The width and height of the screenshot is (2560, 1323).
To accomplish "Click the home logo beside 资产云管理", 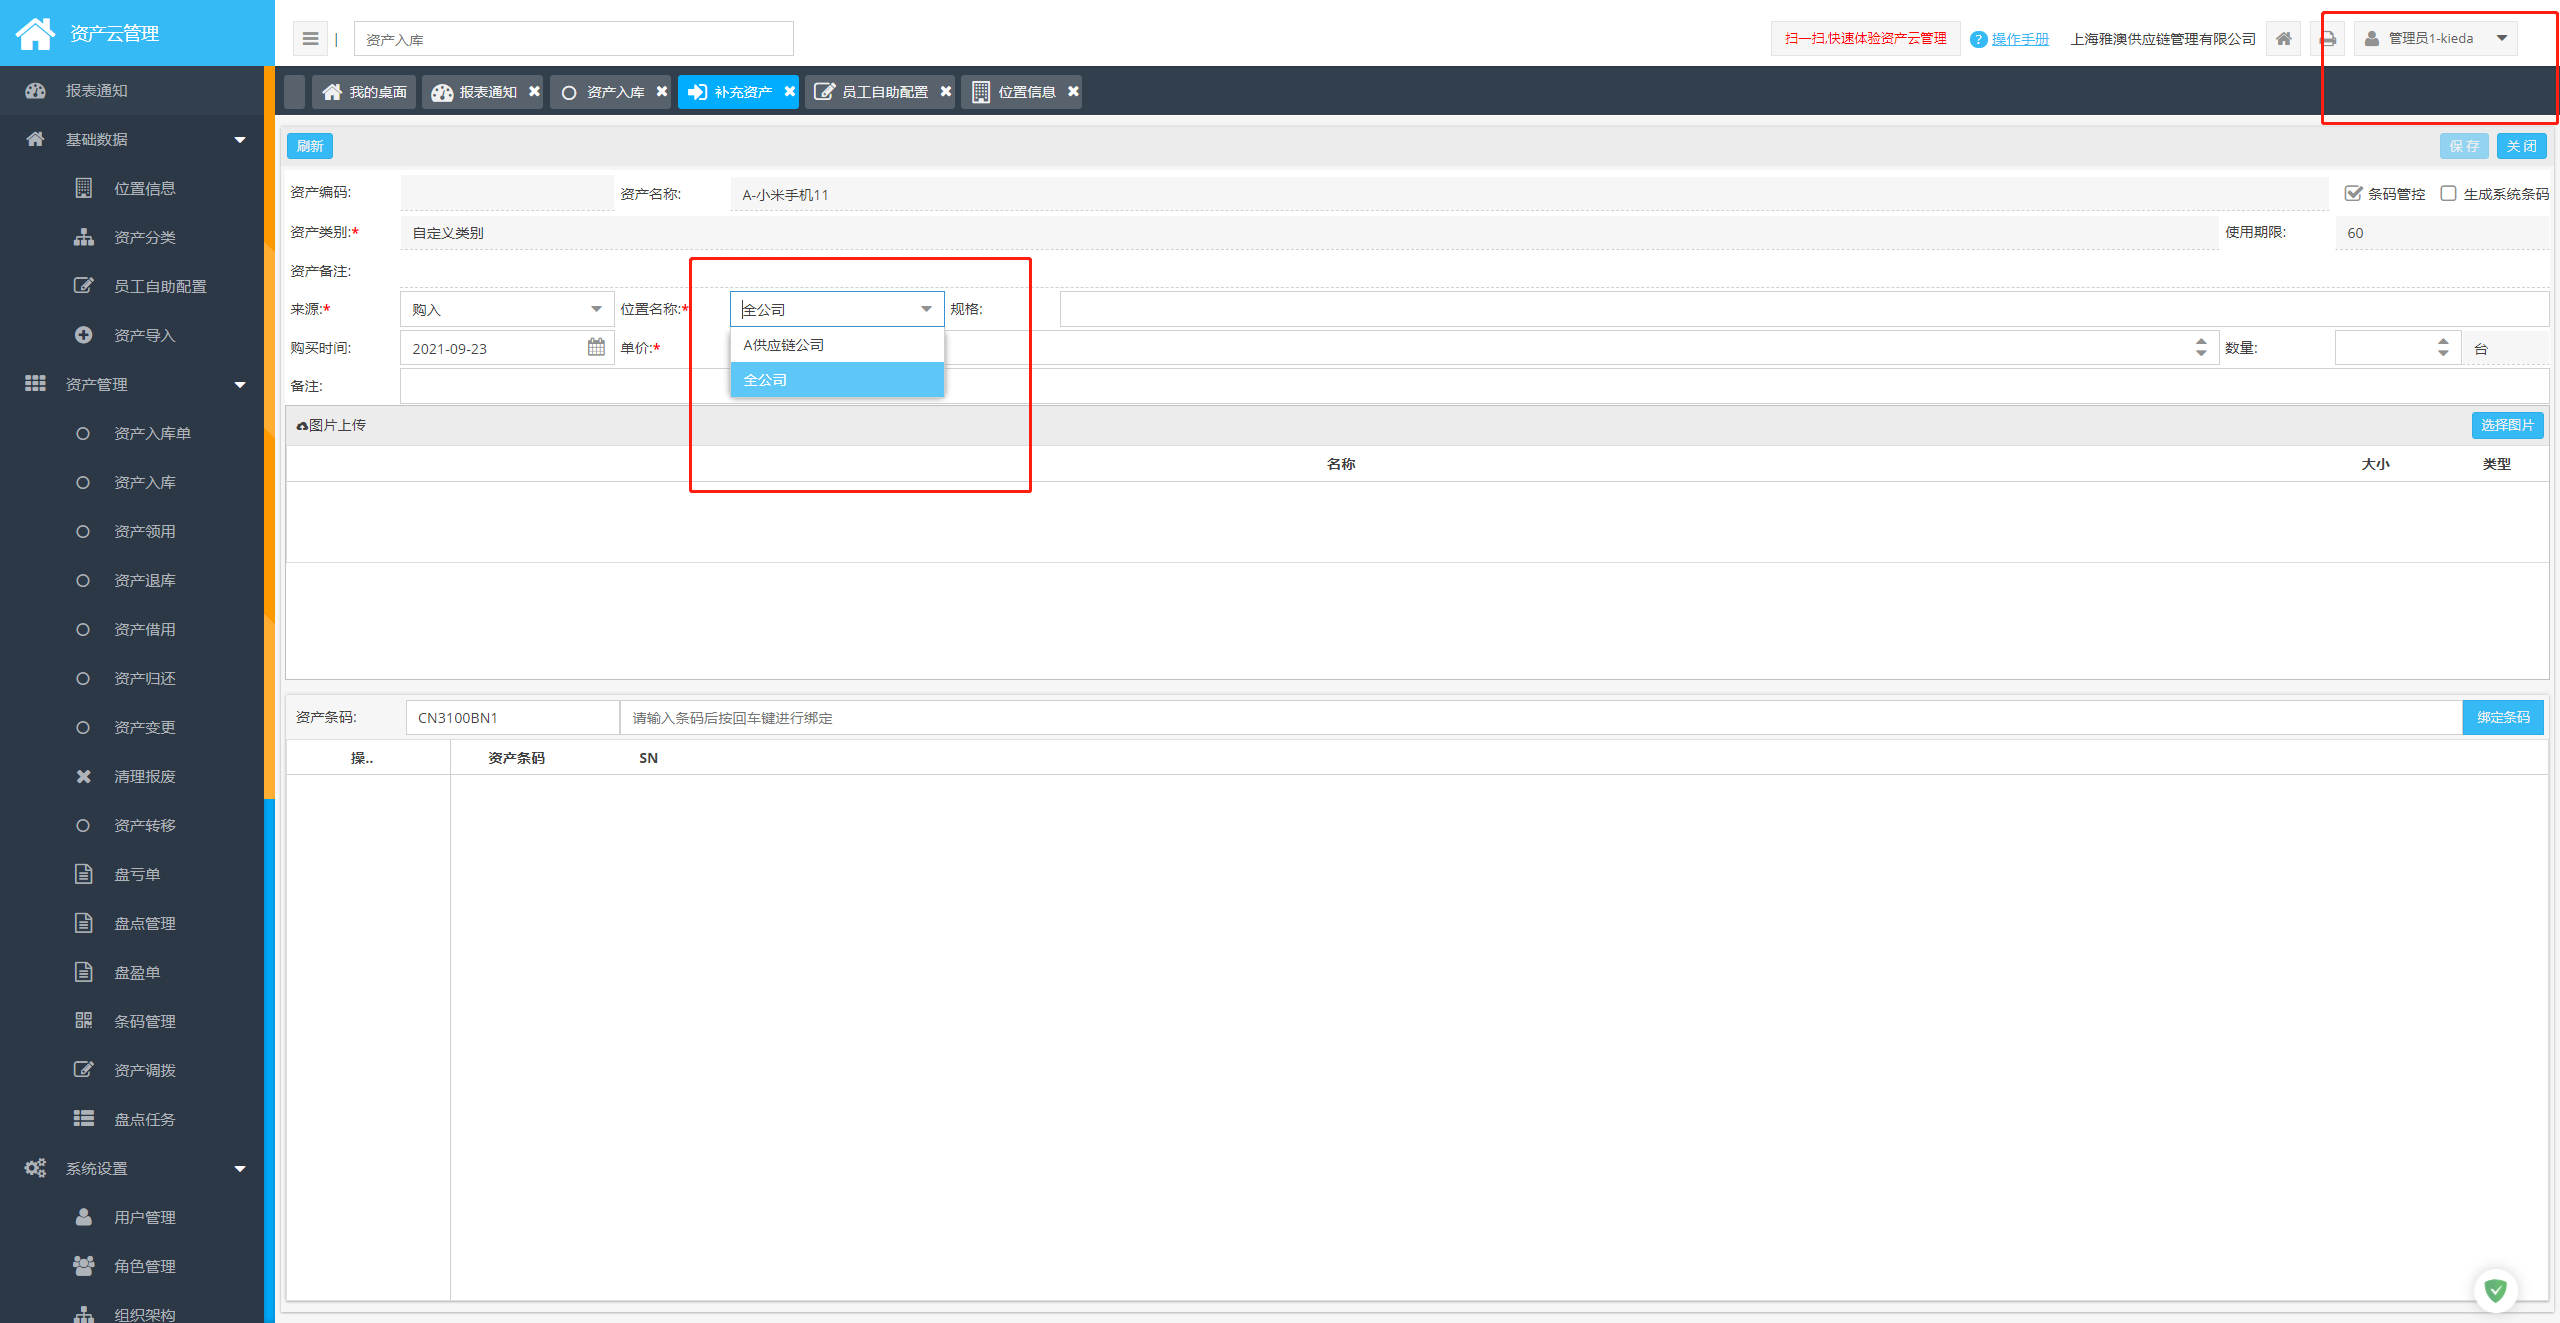I will pos(35,33).
